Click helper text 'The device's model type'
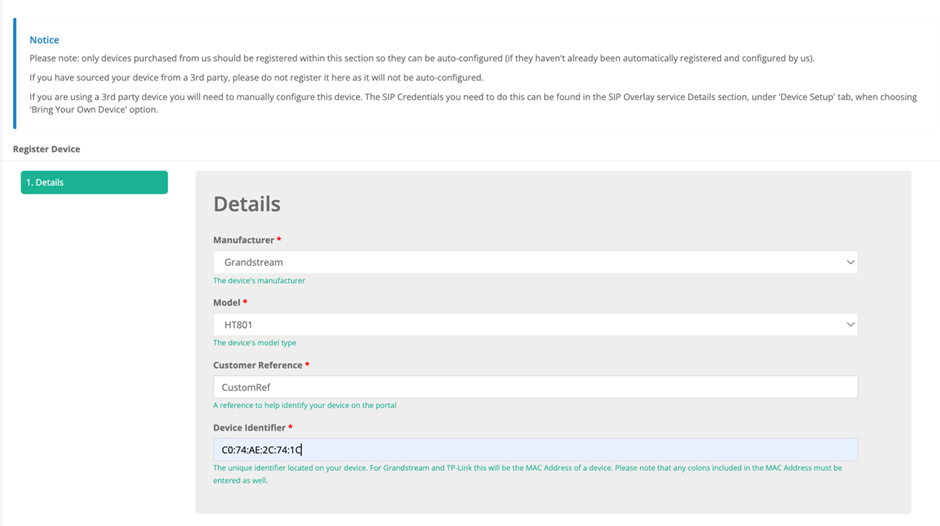 [x=255, y=342]
